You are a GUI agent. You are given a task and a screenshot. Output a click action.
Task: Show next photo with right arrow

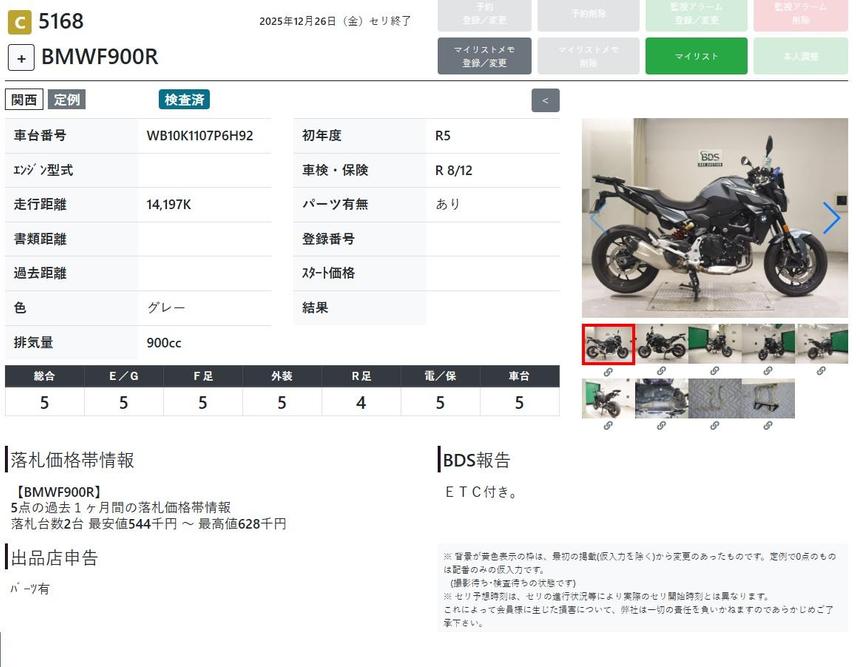tap(831, 218)
